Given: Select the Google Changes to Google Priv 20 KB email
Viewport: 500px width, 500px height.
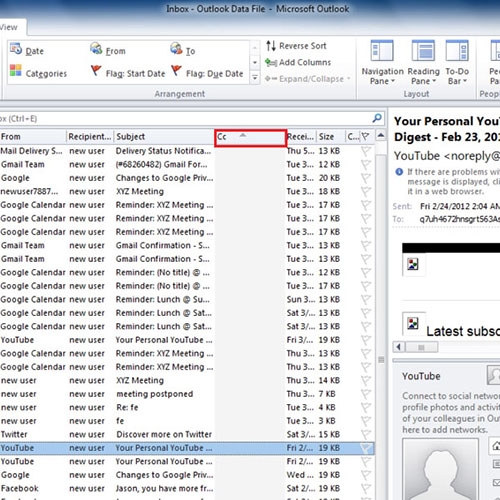Looking at the screenshot, I should pos(187,178).
